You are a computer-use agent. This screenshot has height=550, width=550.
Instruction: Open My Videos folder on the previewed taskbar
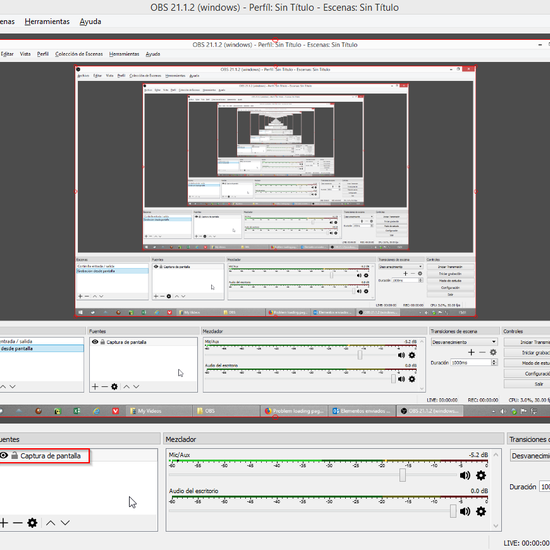[159, 411]
